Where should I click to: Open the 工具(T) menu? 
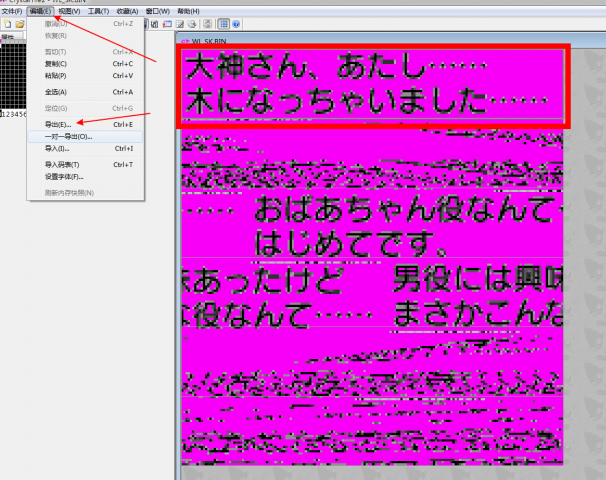click(x=98, y=11)
